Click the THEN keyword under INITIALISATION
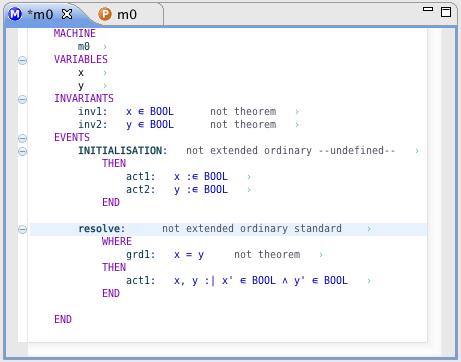Image resolution: width=461 pixels, height=362 pixels. point(114,163)
